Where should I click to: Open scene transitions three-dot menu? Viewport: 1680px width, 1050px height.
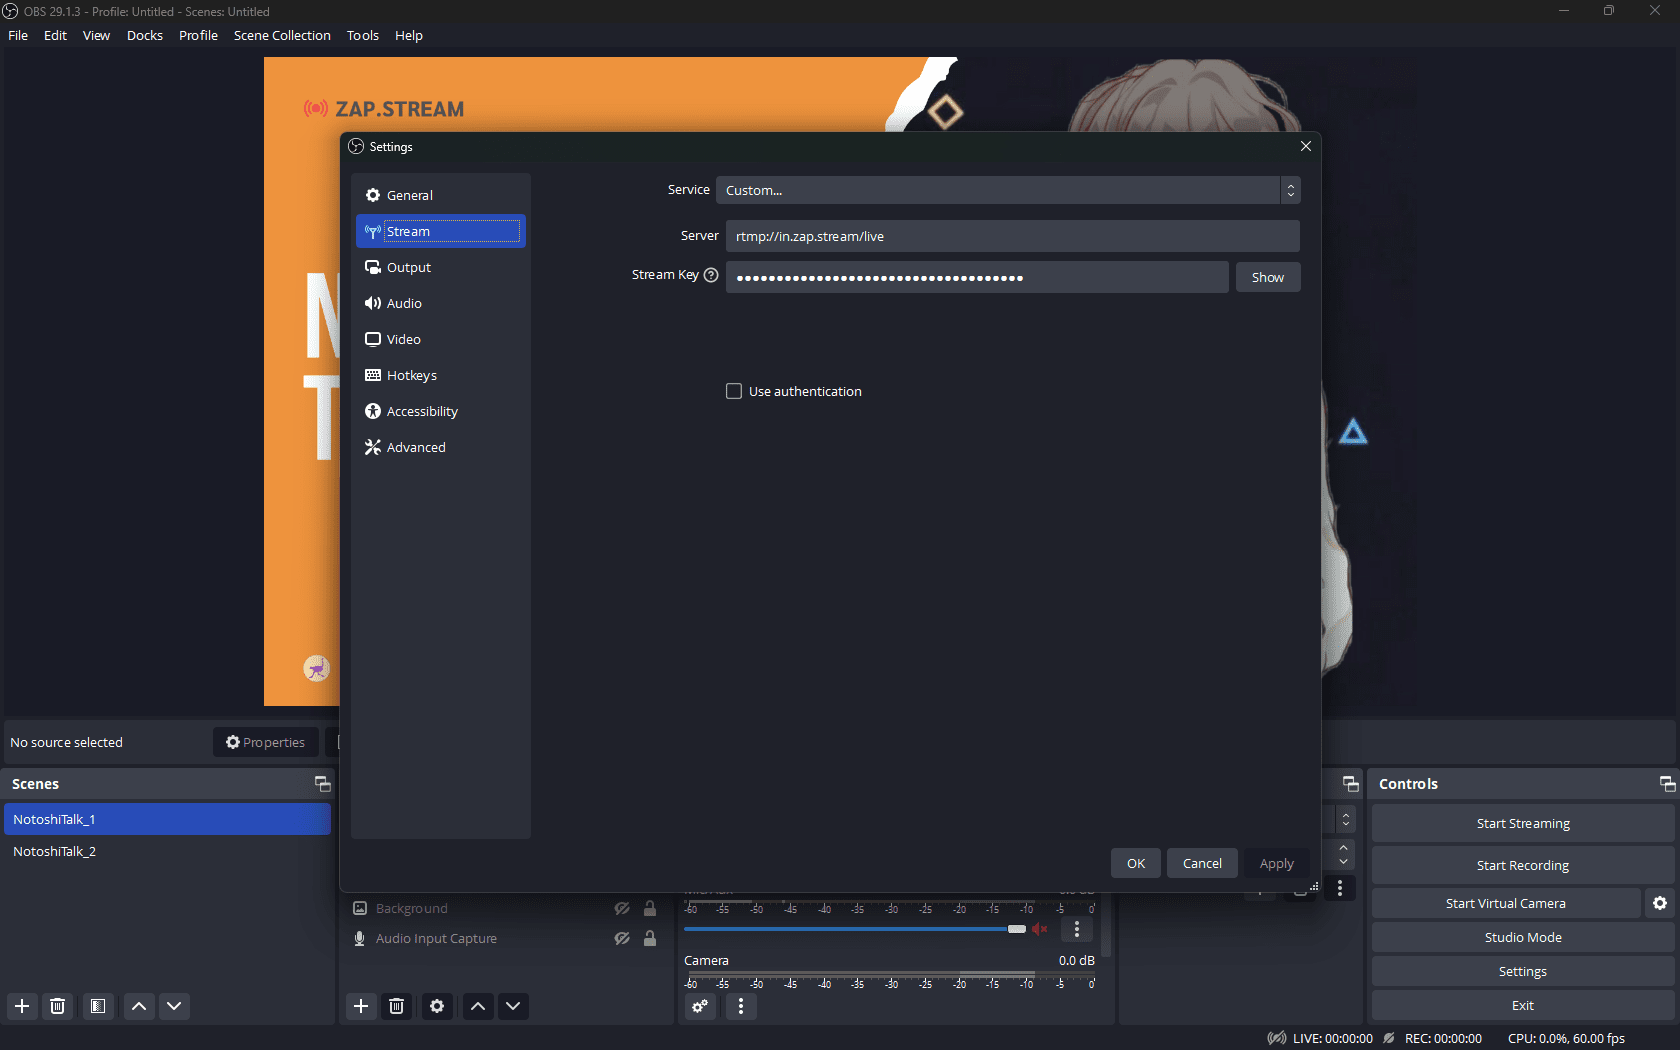click(1340, 888)
